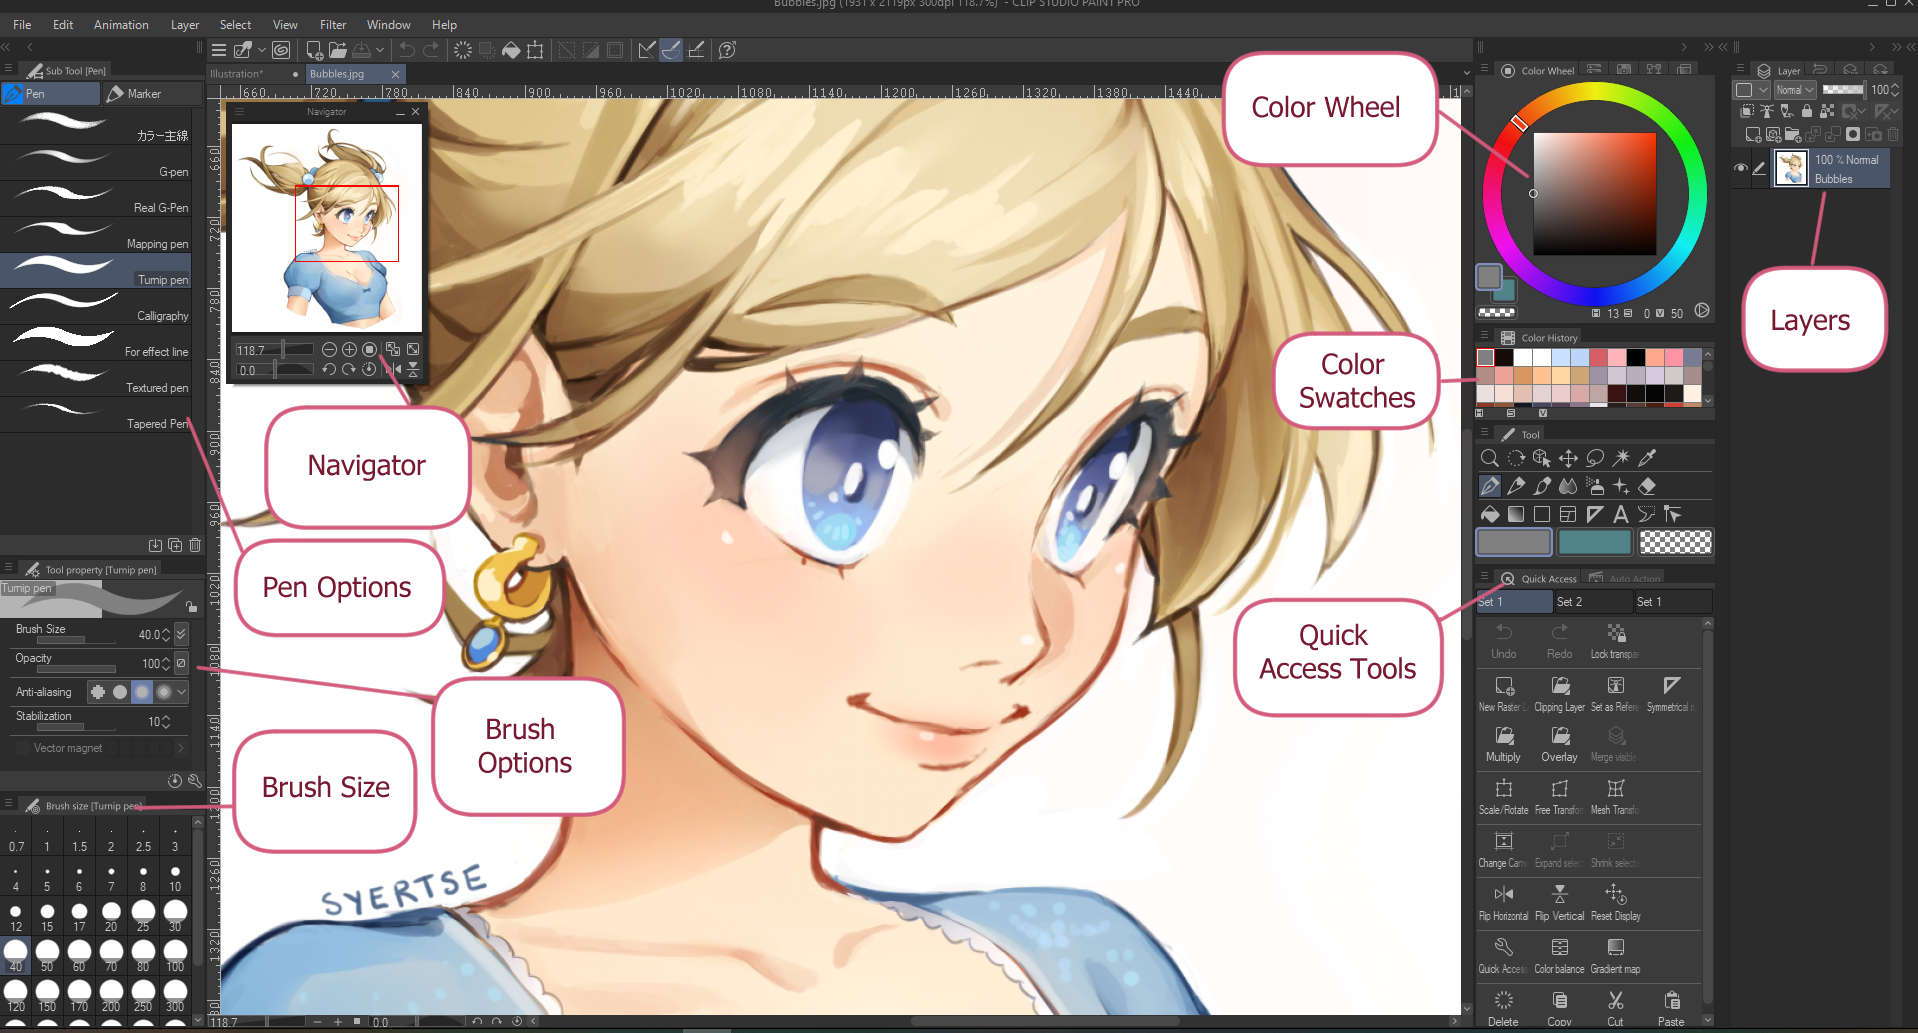Select the Lasso selection tool
The height and width of the screenshot is (1033, 1918).
click(x=1595, y=458)
